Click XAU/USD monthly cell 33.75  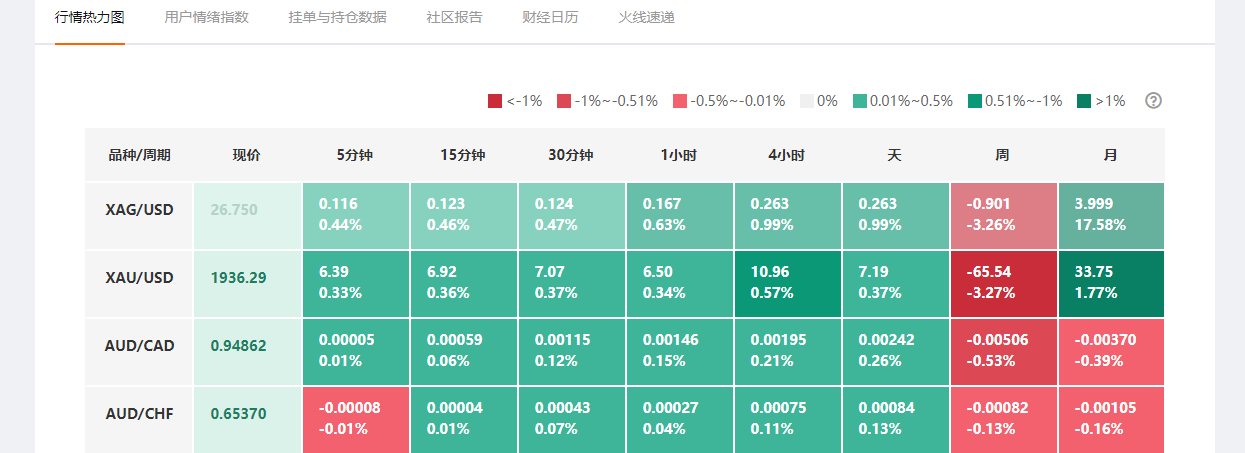[1111, 284]
